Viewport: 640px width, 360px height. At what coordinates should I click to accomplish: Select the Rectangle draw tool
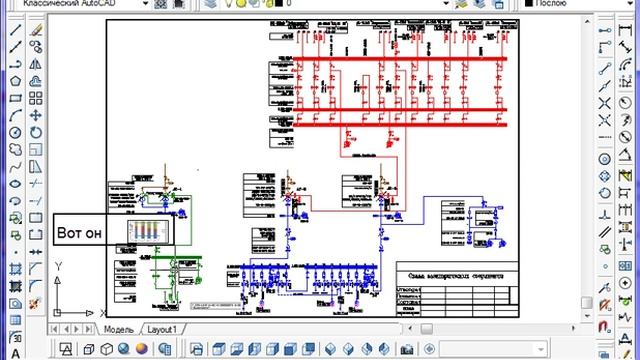pyautogui.click(x=16, y=98)
